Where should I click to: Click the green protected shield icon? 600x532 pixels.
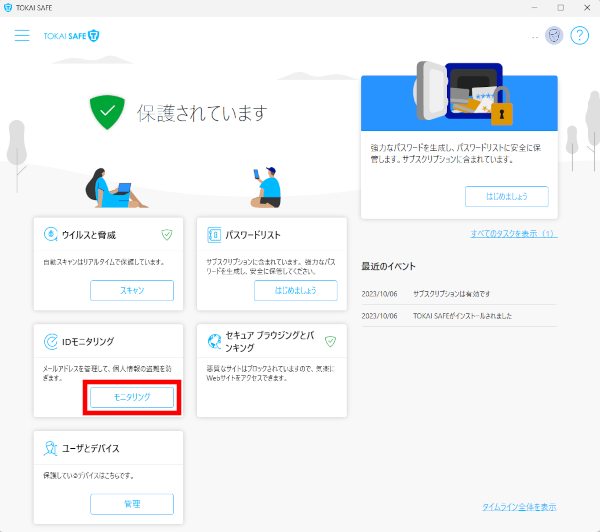(107, 112)
